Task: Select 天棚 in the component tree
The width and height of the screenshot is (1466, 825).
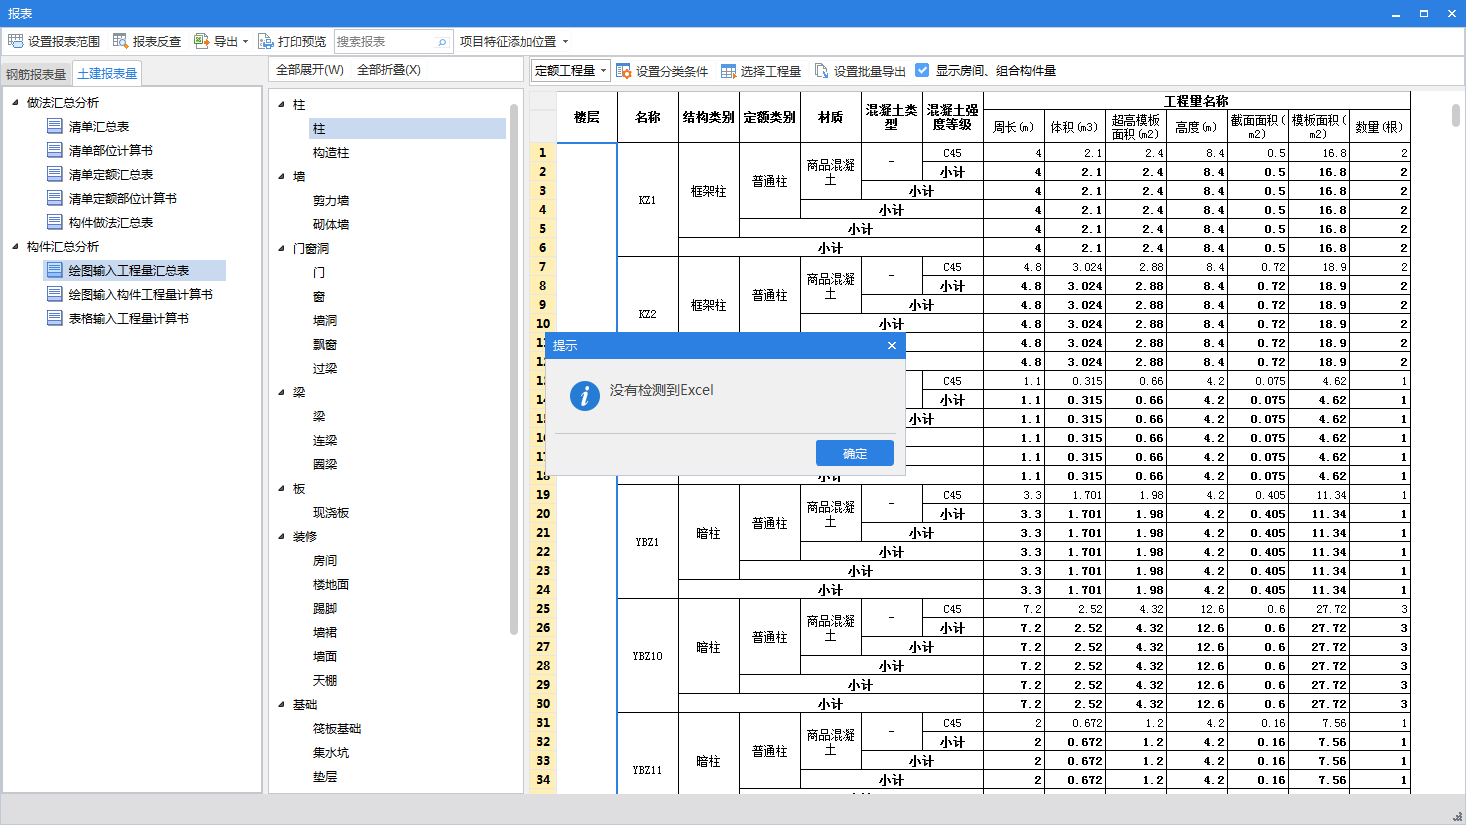Action: coord(325,680)
